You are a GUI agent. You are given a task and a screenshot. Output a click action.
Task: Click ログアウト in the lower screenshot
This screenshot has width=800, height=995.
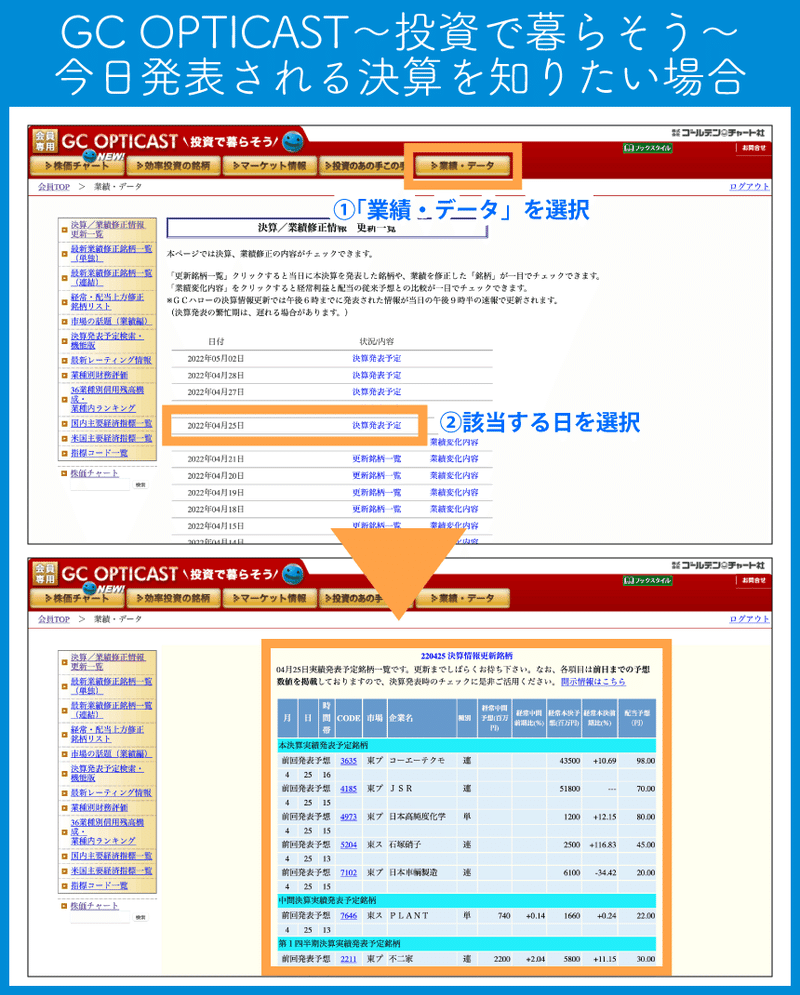749,619
